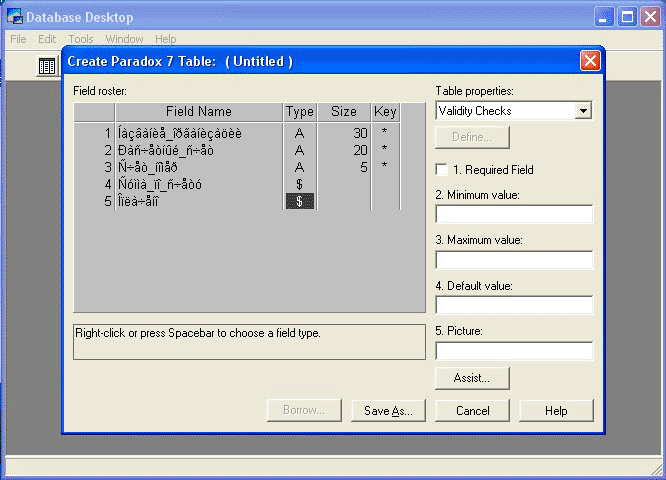
Task: Enable the Required Field checkbox
Action: (x=442, y=170)
